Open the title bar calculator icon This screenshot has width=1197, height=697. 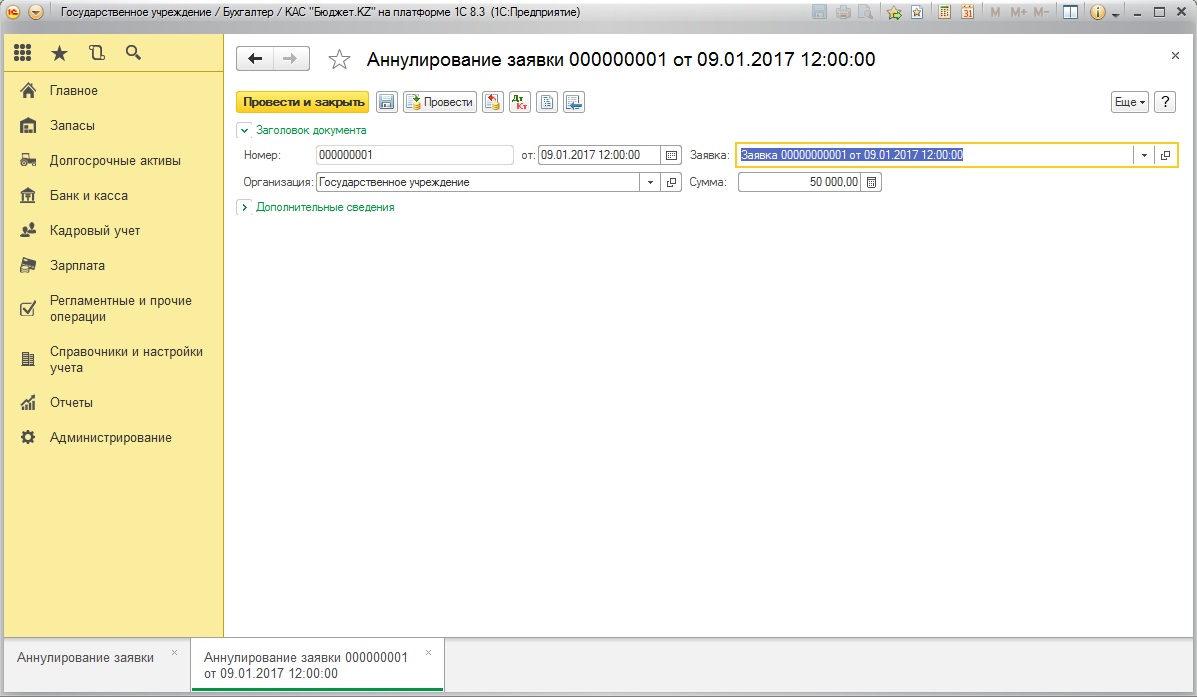944,12
